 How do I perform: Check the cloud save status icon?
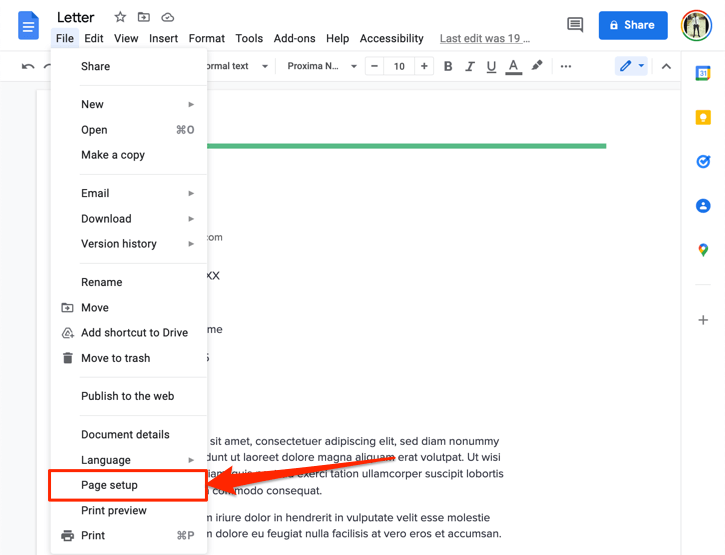(x=167, y=18)
